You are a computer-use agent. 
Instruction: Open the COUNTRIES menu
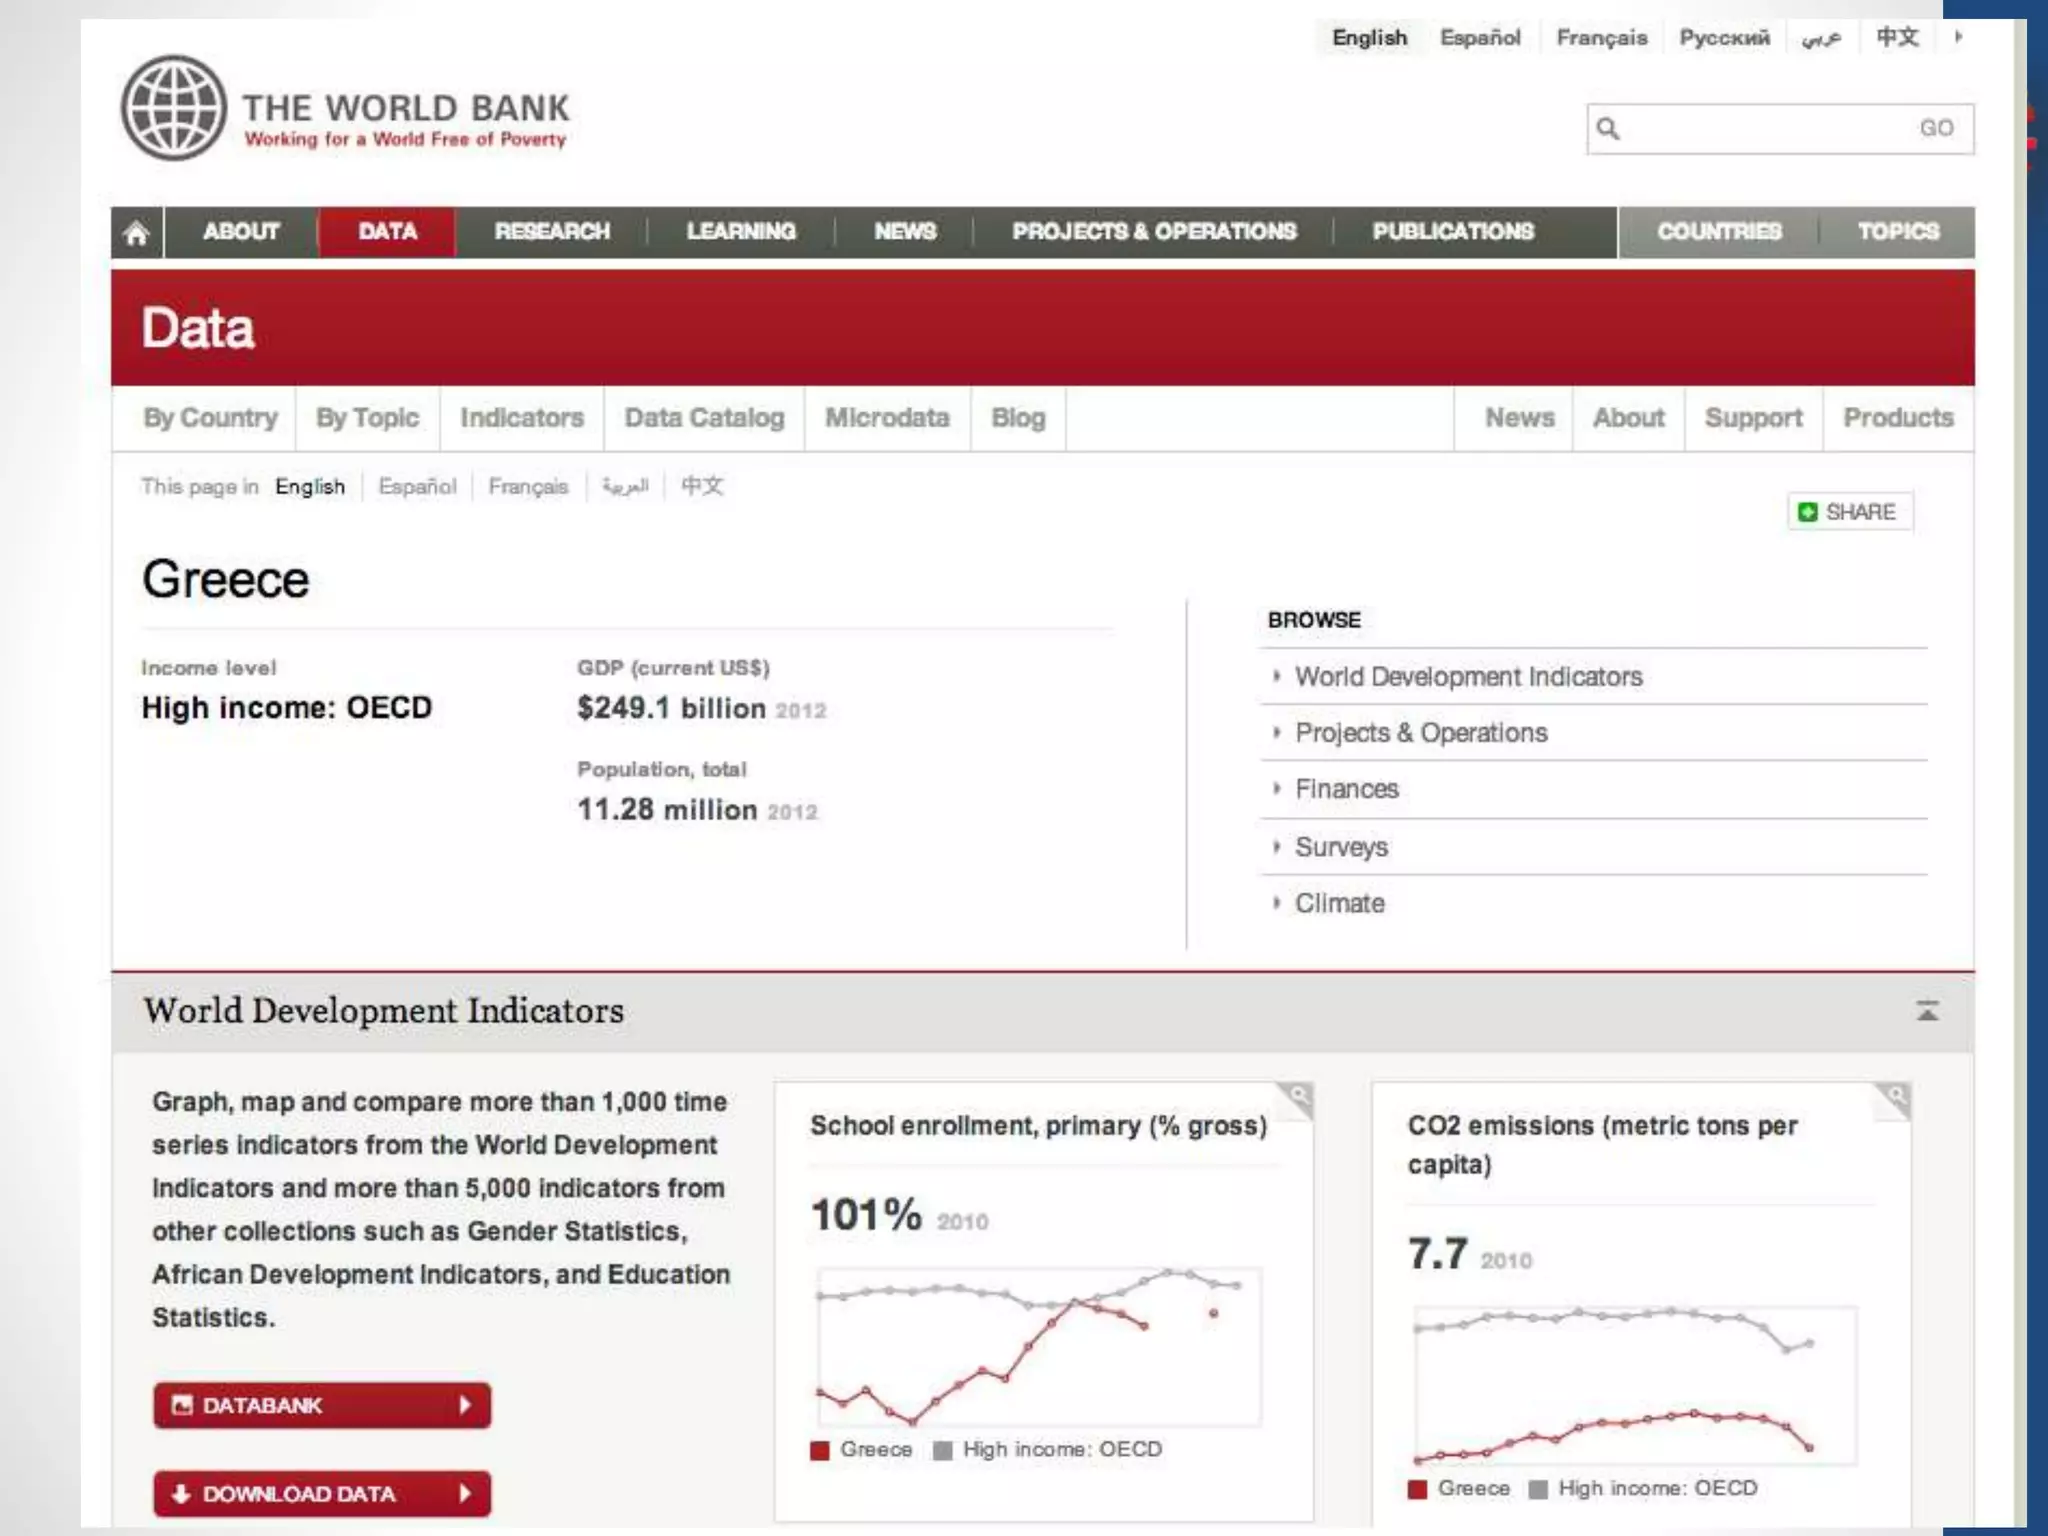point(1718,232)
